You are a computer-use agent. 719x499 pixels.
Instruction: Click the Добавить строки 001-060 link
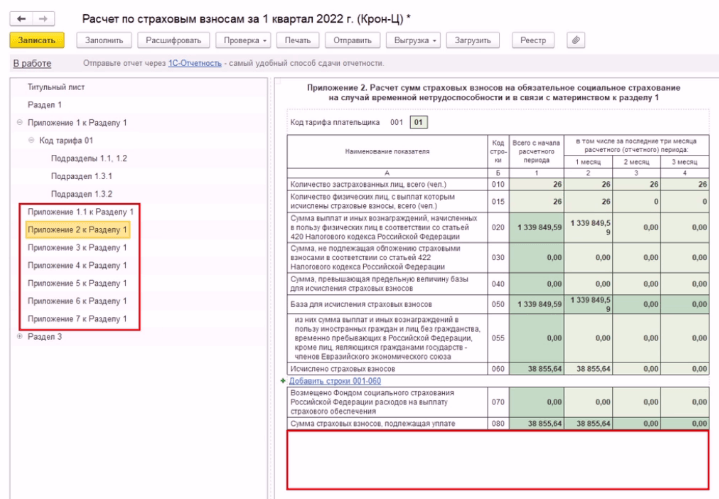tap(333, 382)
